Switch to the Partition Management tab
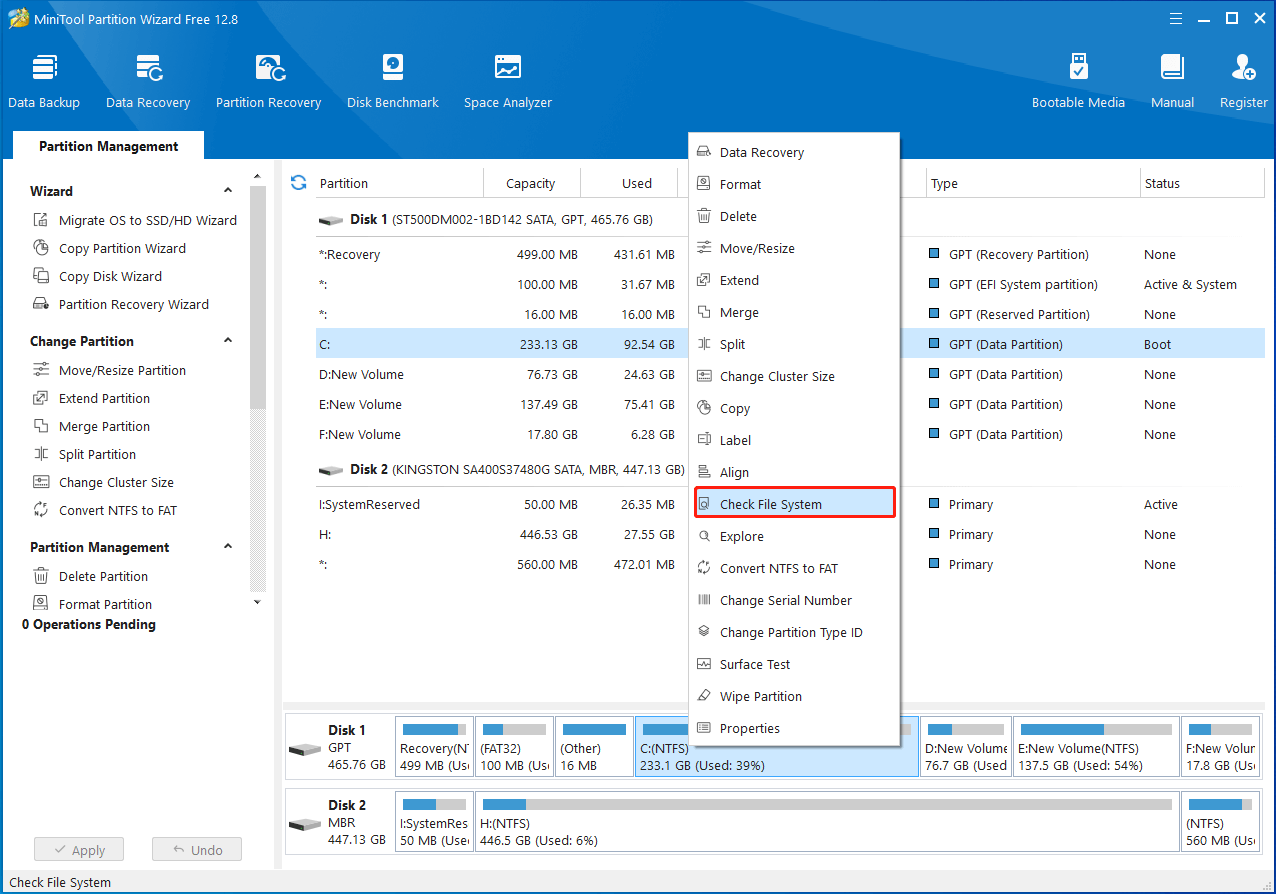1276x894 pixels. tap(108, 146)
